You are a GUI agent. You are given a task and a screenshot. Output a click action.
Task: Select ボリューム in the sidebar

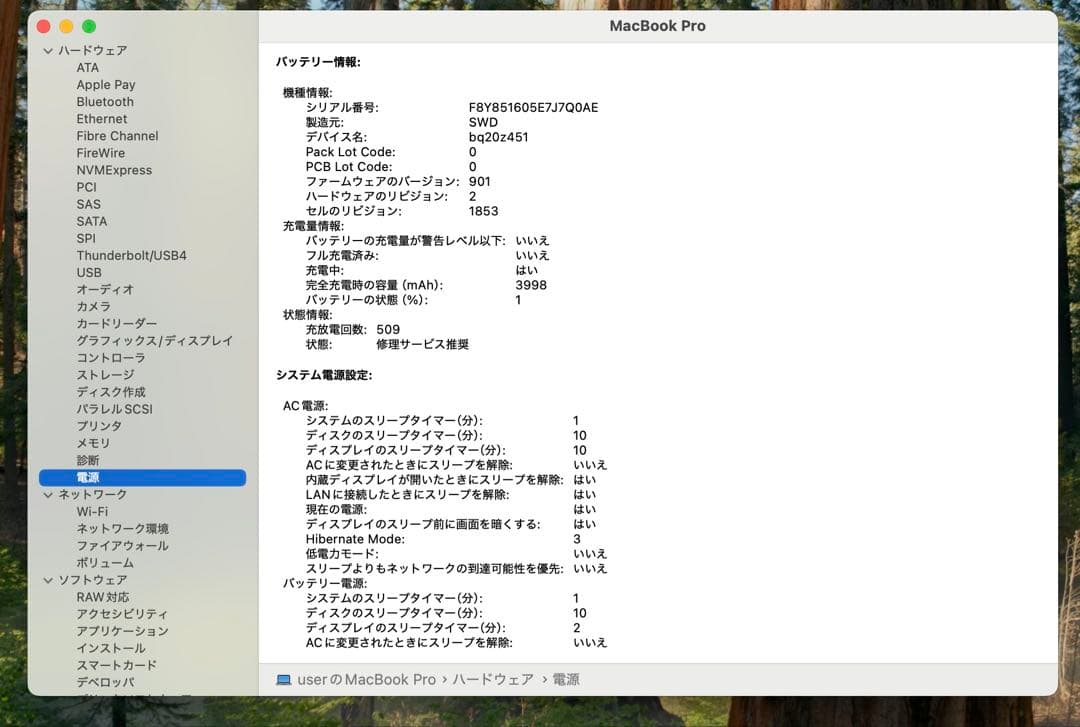point(105,563)
